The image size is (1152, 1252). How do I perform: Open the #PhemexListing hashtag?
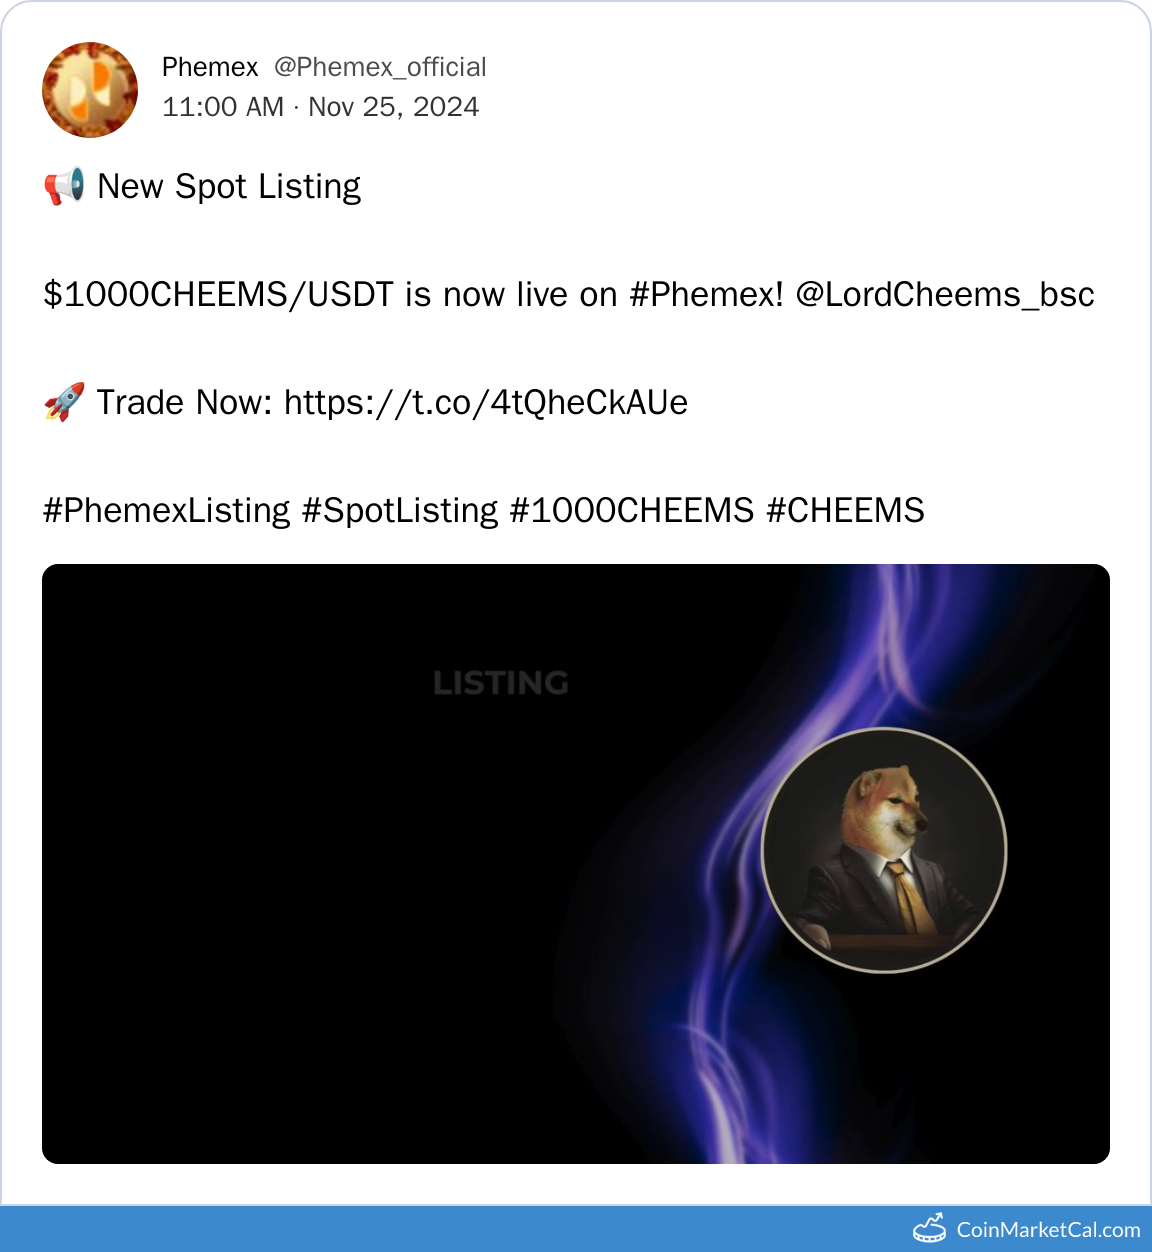(x=166, y=511)
